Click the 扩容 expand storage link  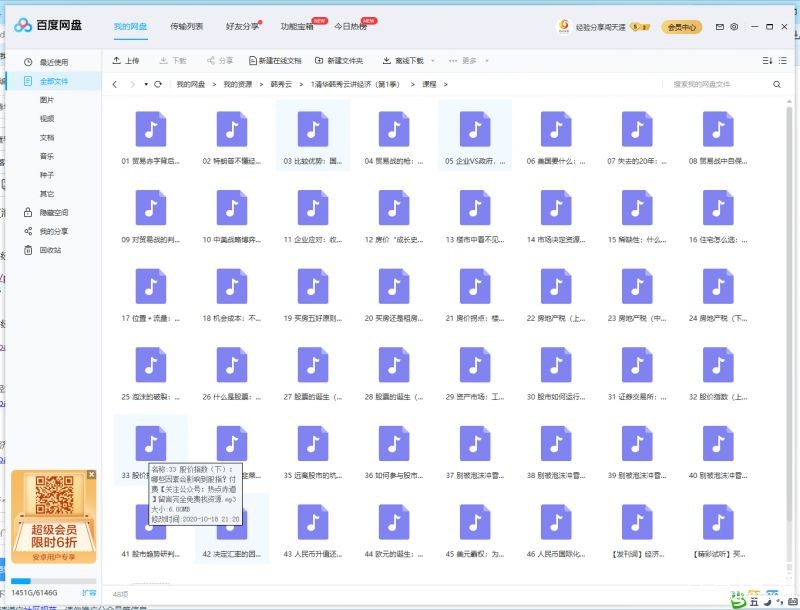(89, 593)
